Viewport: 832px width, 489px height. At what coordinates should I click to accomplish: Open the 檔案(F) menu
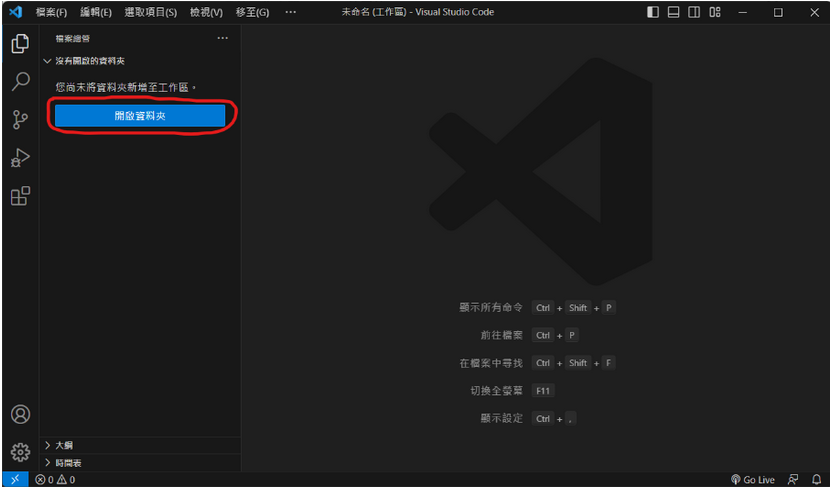(x=51, y=12)
